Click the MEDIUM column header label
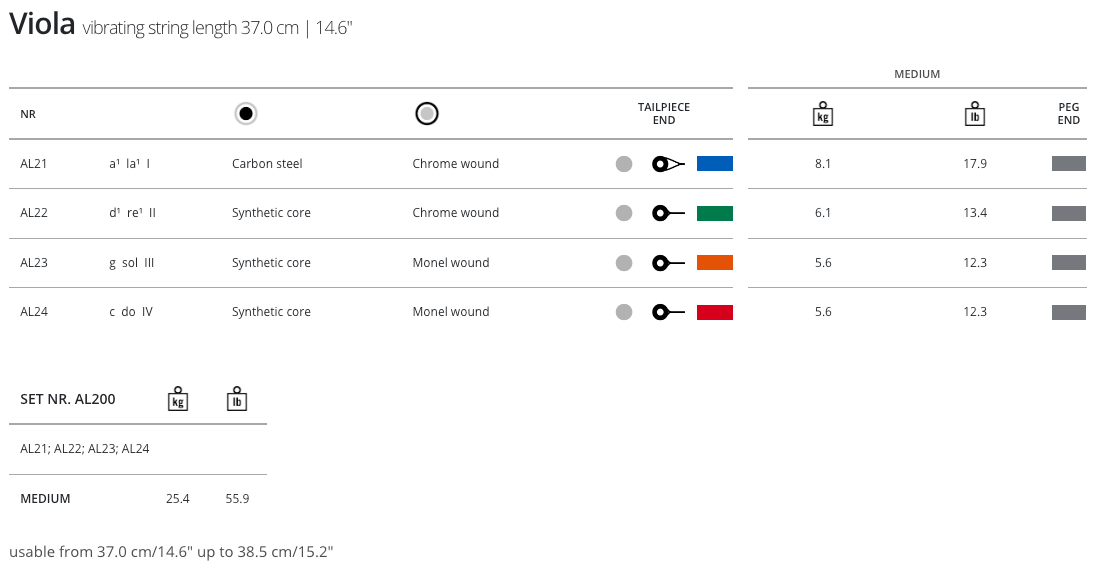This screenshot has width=1096, height=580. pos(916,75)
